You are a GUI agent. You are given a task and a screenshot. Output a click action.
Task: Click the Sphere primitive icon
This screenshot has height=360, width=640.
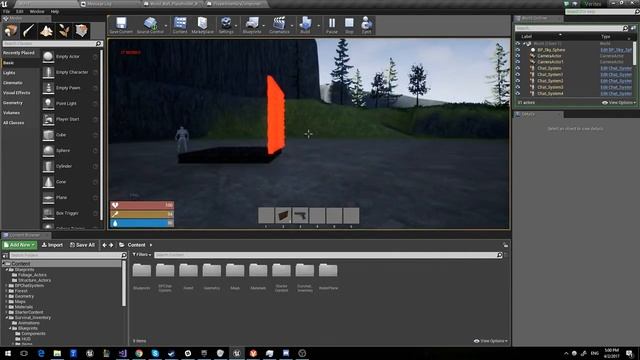coord(48,151)
